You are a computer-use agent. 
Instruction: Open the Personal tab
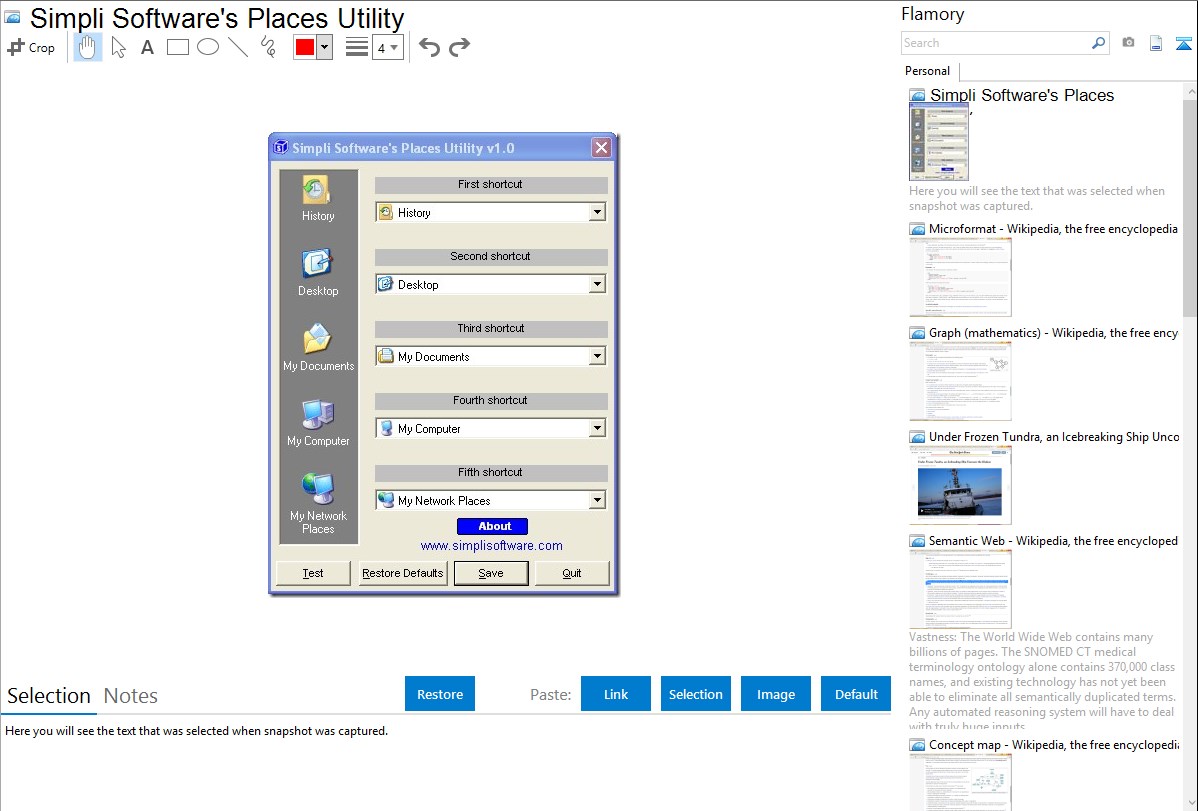coord(928,71)
